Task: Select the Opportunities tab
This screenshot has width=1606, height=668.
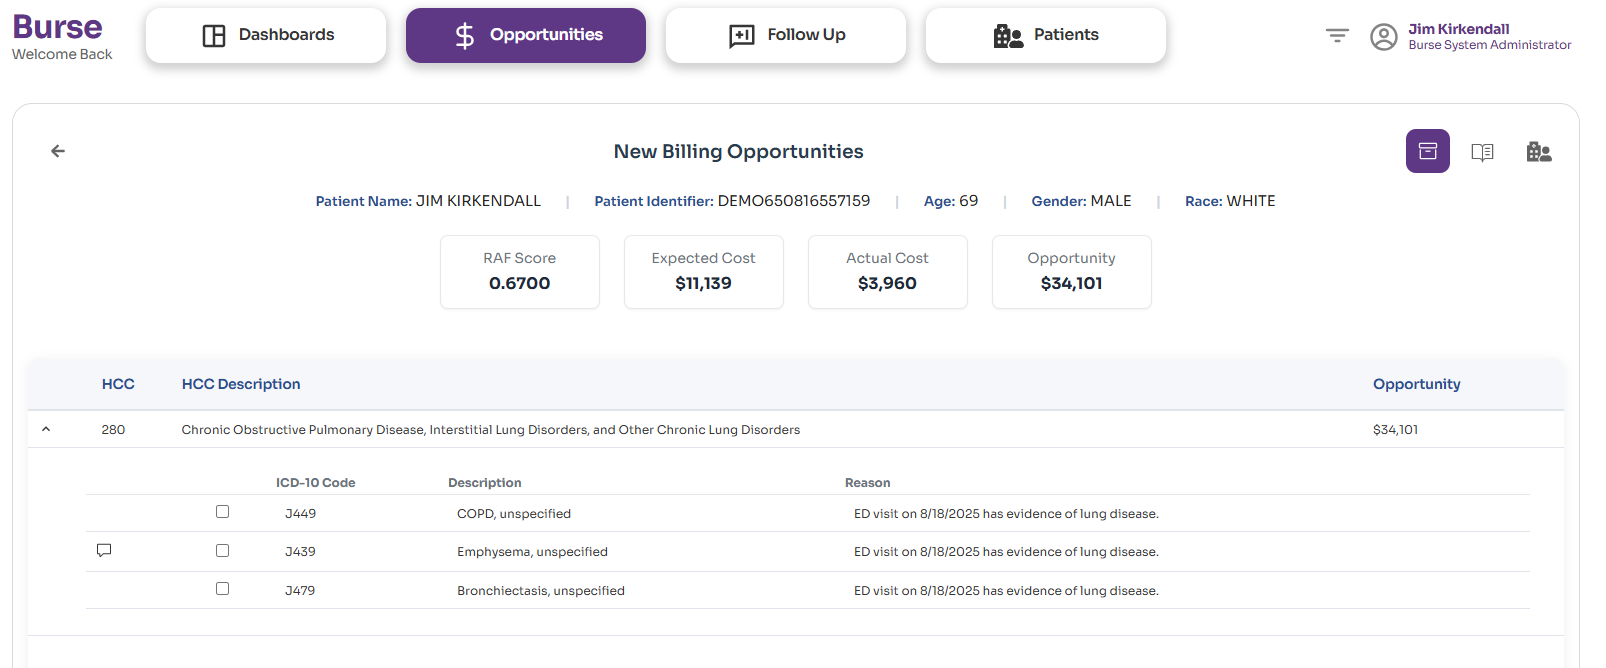Action: 526,35
